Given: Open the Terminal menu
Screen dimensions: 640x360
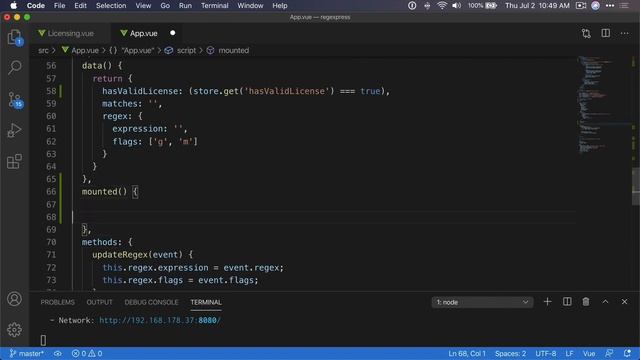Looking at the screenshot, I should (x=215, y=6).
